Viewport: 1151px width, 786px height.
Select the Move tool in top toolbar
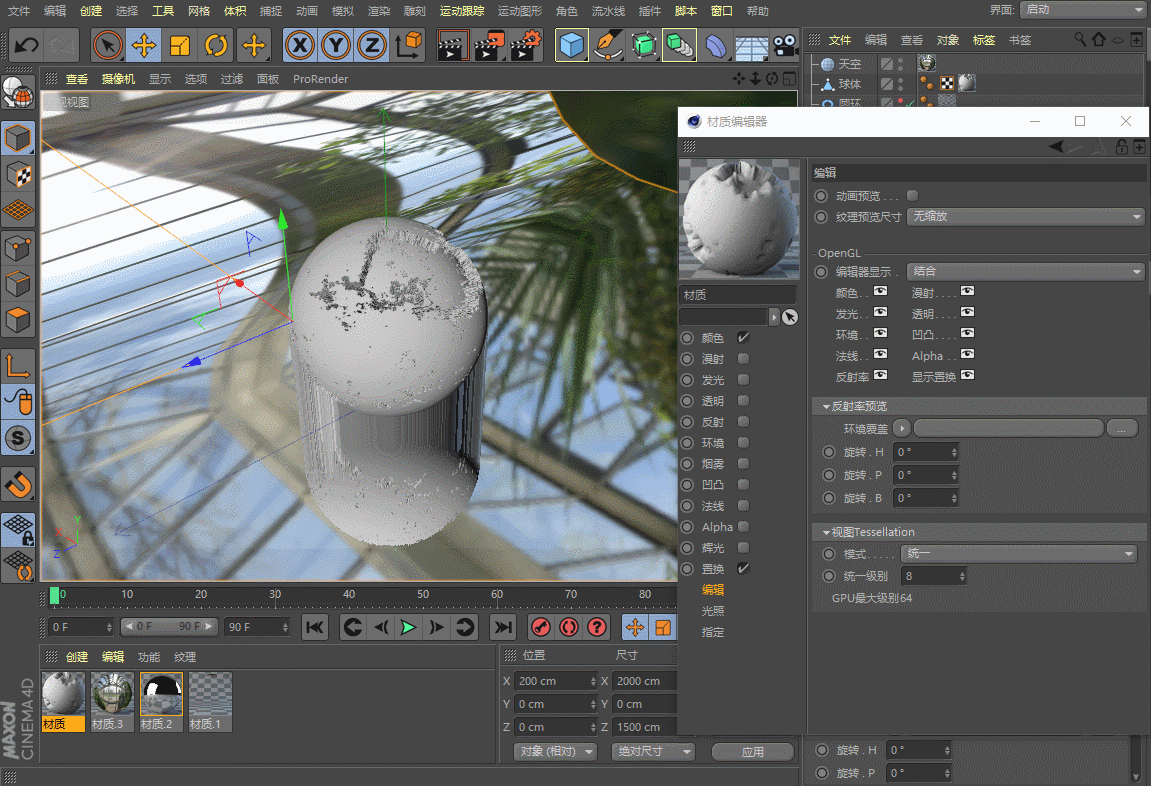[x=144, y=45]
